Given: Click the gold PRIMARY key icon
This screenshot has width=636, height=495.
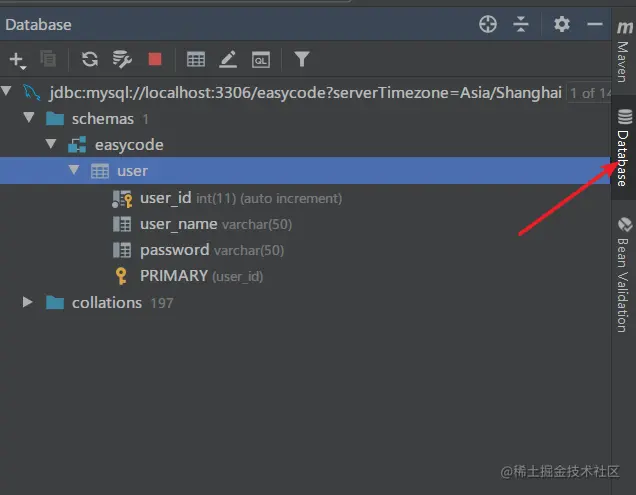Looking at the screenshot, I should click(121, 276).
